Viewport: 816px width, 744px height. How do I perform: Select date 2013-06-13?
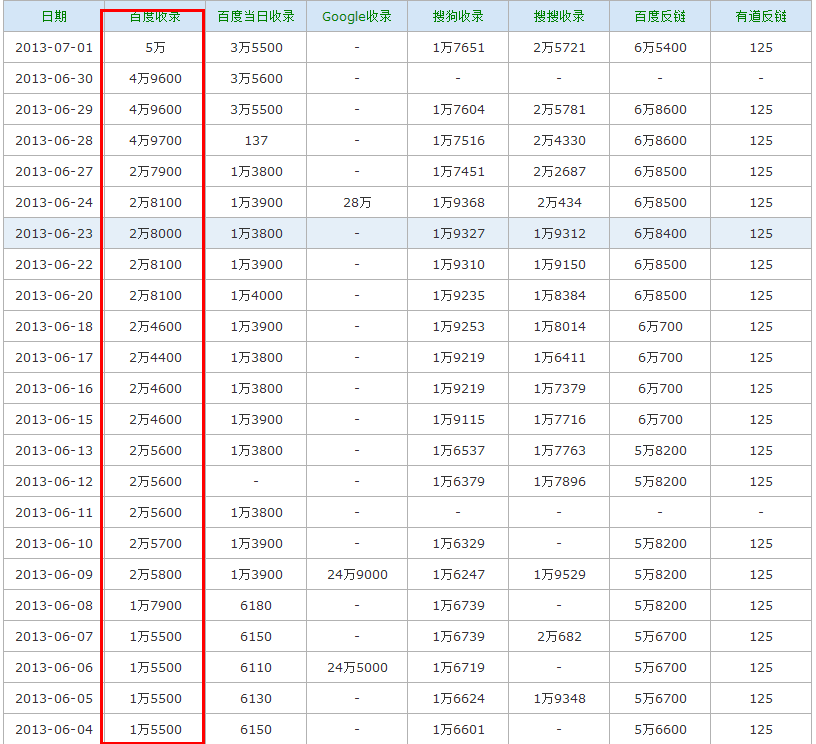54,451
